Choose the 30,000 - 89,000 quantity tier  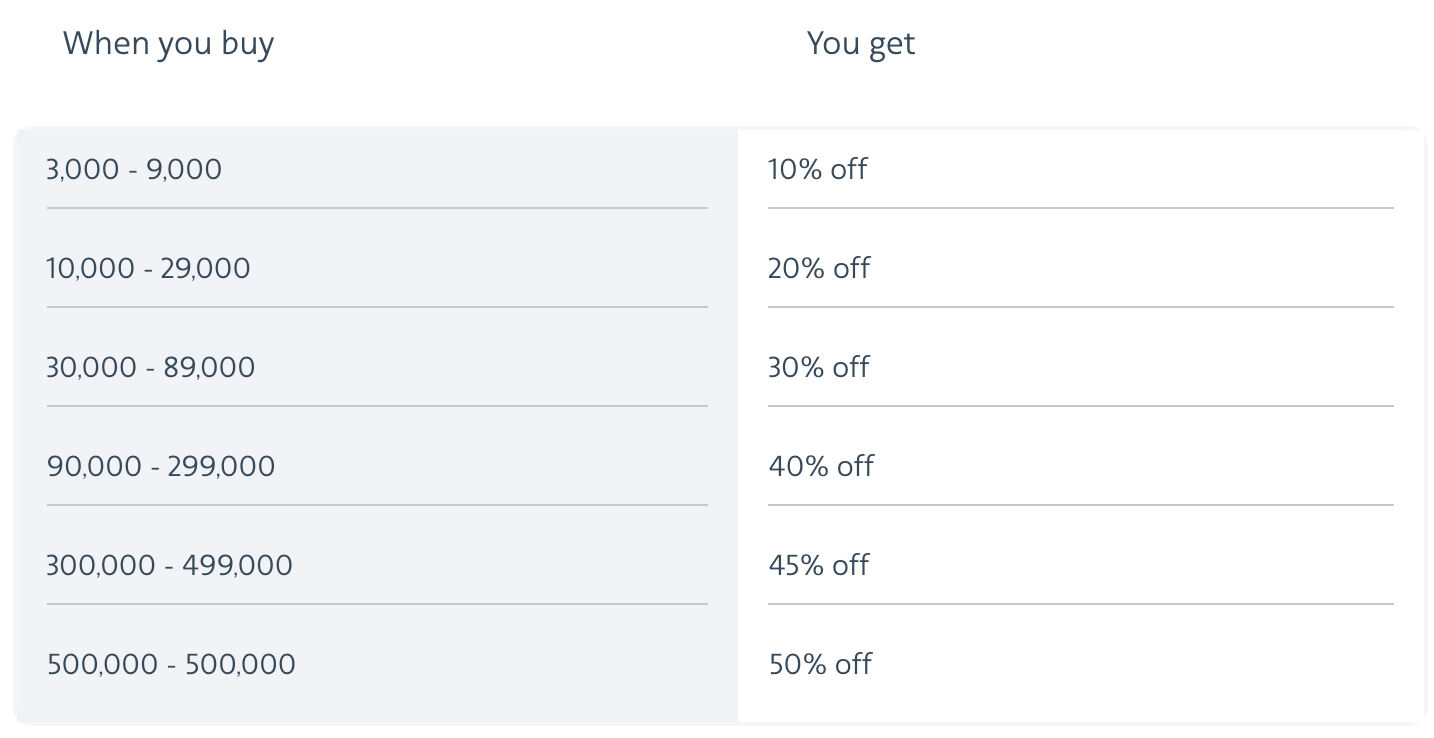(150, 367)
